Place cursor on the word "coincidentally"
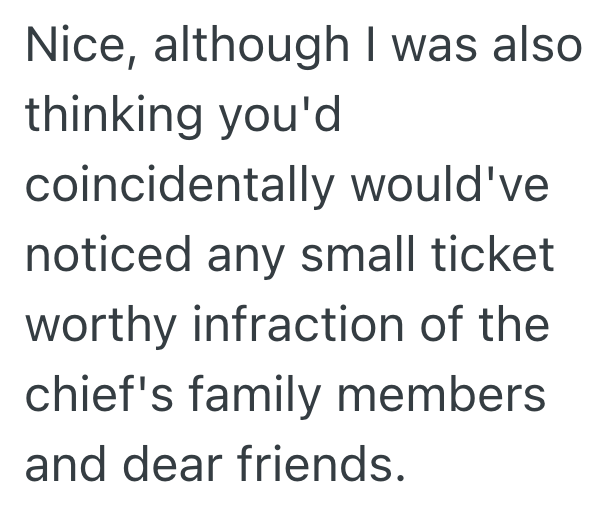 [x=178, y=188]
